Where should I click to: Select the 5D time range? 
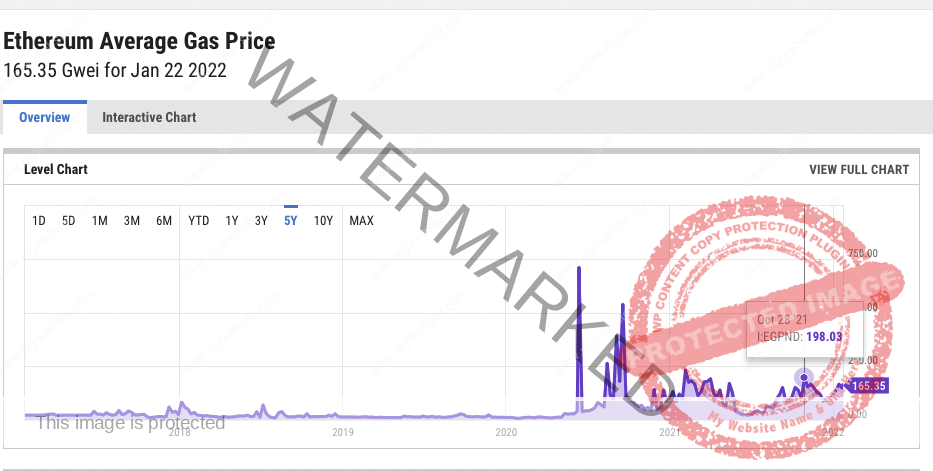click(69, 220)
